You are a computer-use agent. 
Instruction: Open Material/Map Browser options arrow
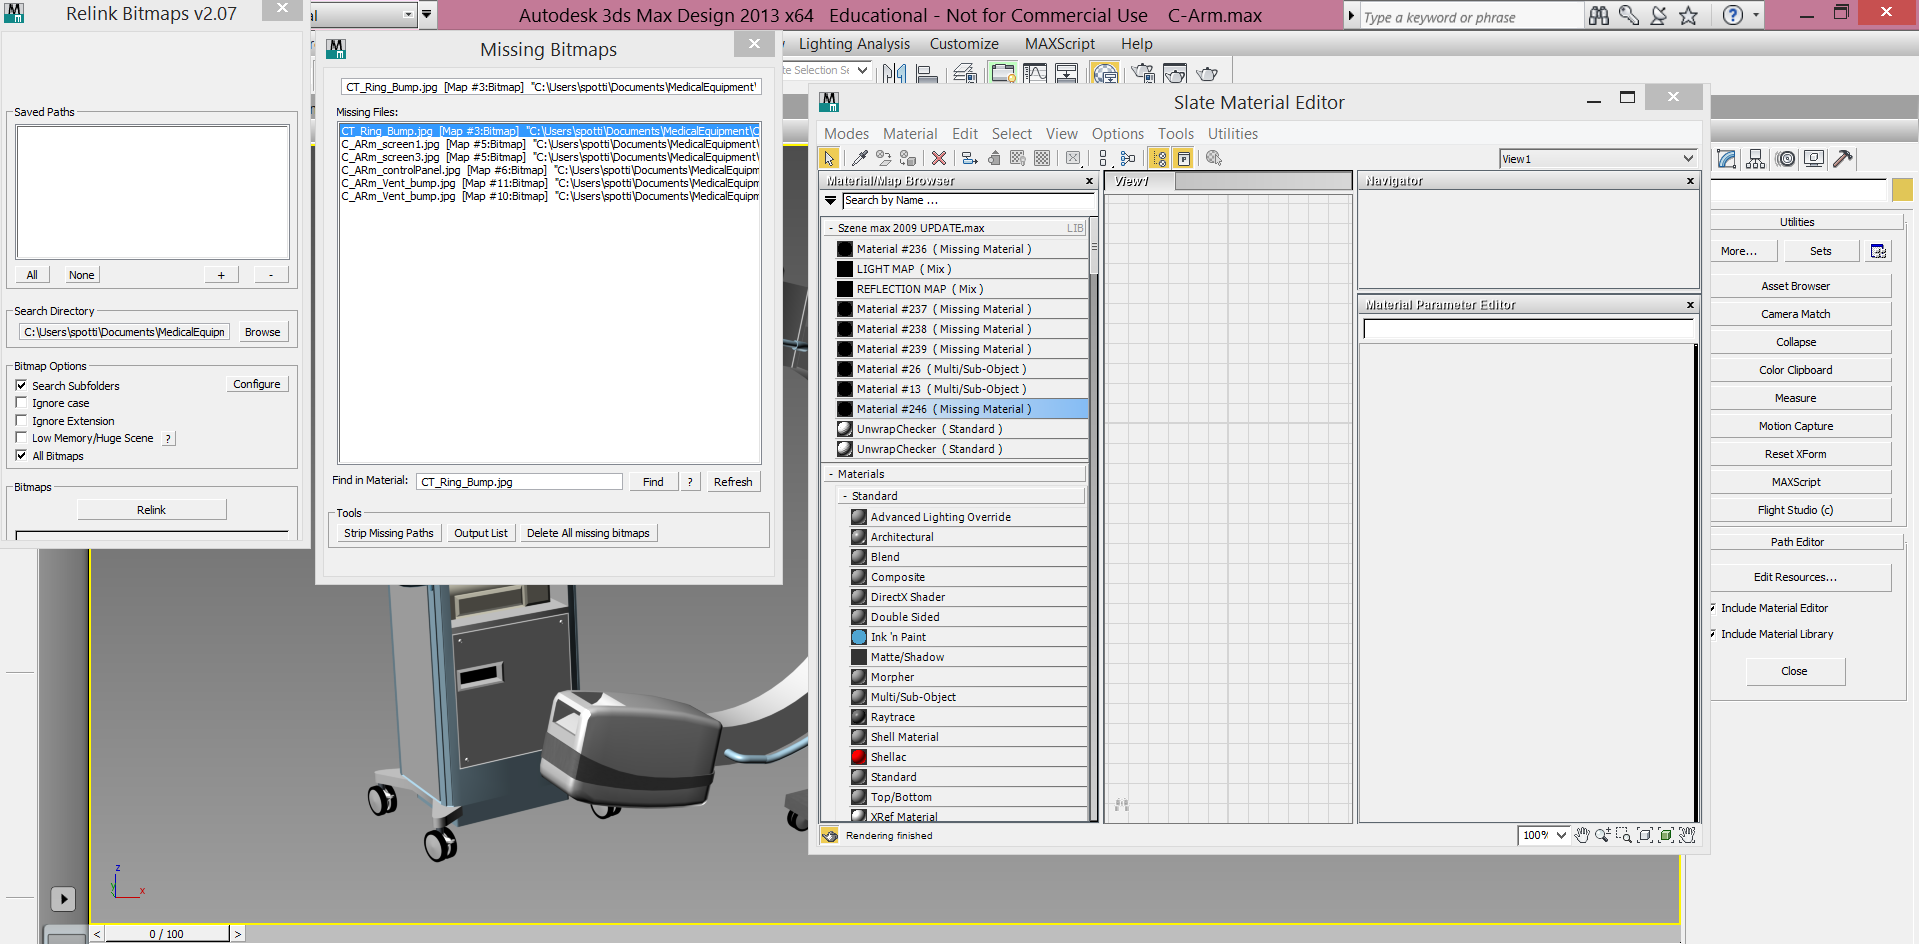click(830, 201)
